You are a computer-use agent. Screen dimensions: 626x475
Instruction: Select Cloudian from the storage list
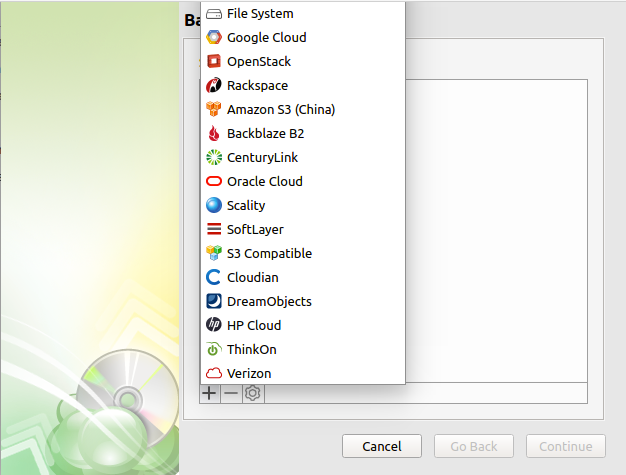[252, 278]
